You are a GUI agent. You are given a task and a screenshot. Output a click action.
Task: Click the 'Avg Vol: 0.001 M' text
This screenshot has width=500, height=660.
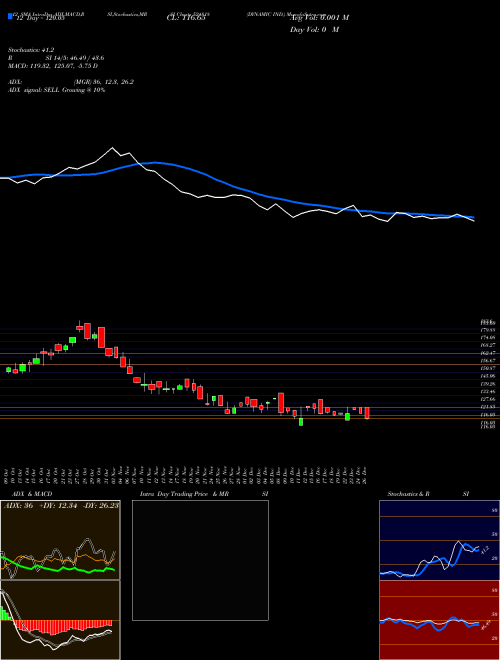(x=319, y=18)
